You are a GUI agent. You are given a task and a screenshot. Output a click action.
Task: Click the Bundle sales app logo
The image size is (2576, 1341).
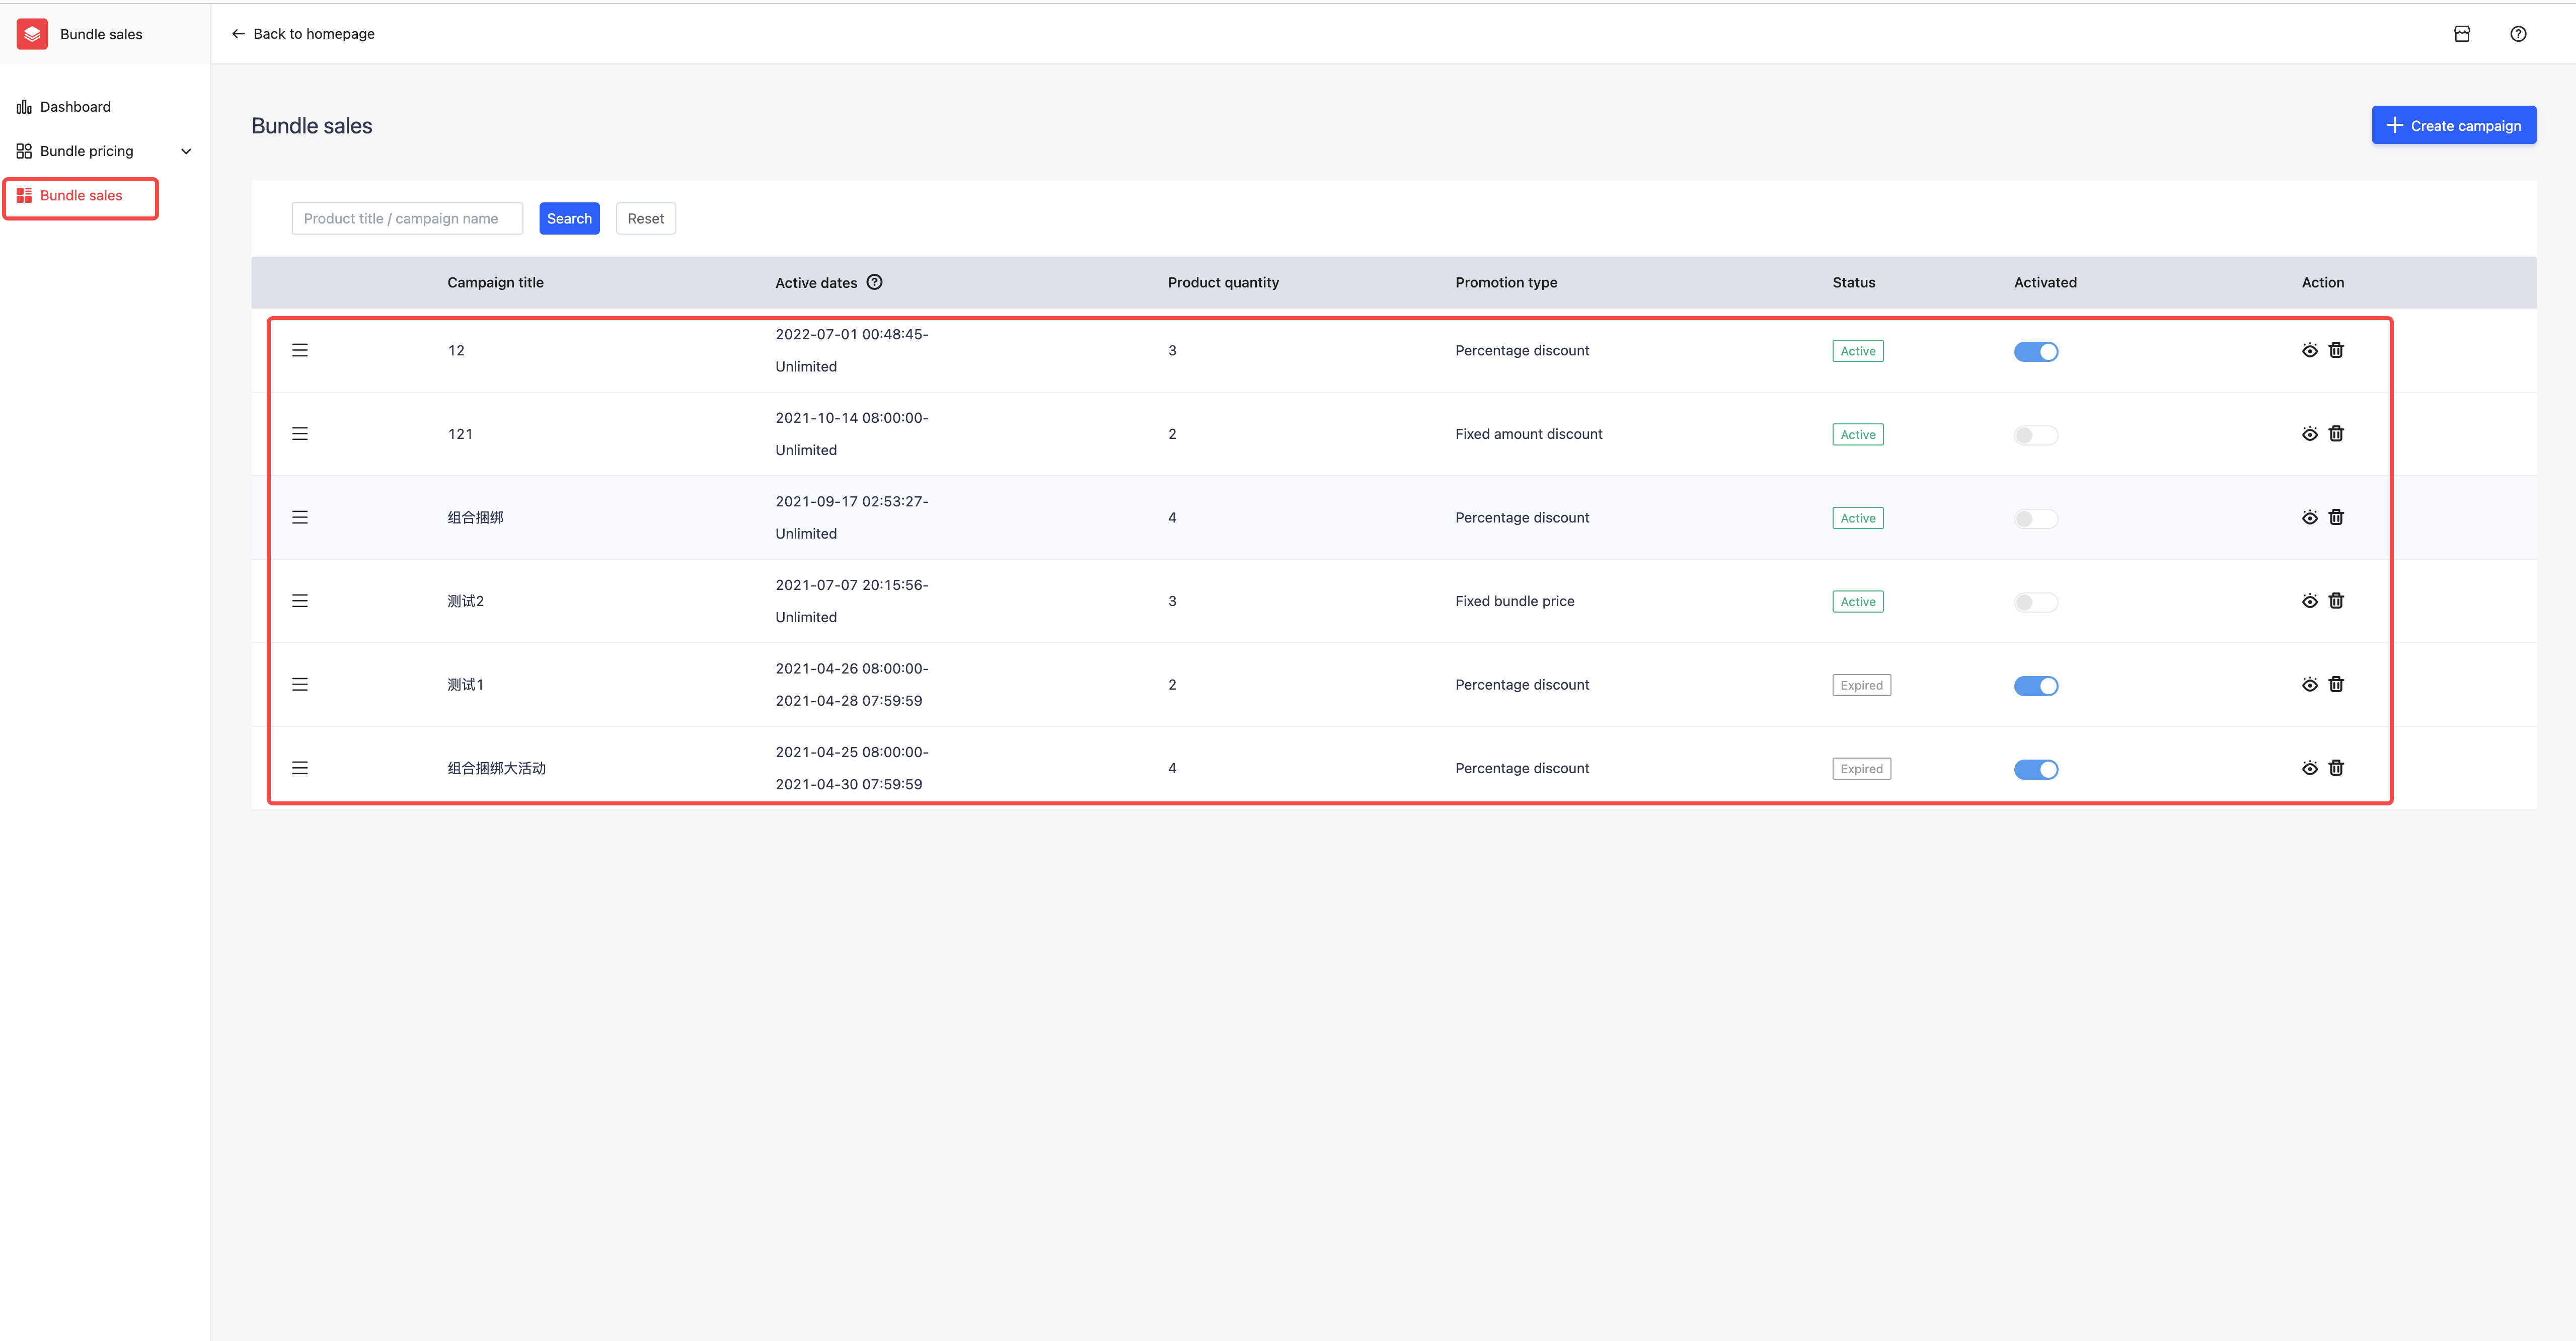click(32, 34)
